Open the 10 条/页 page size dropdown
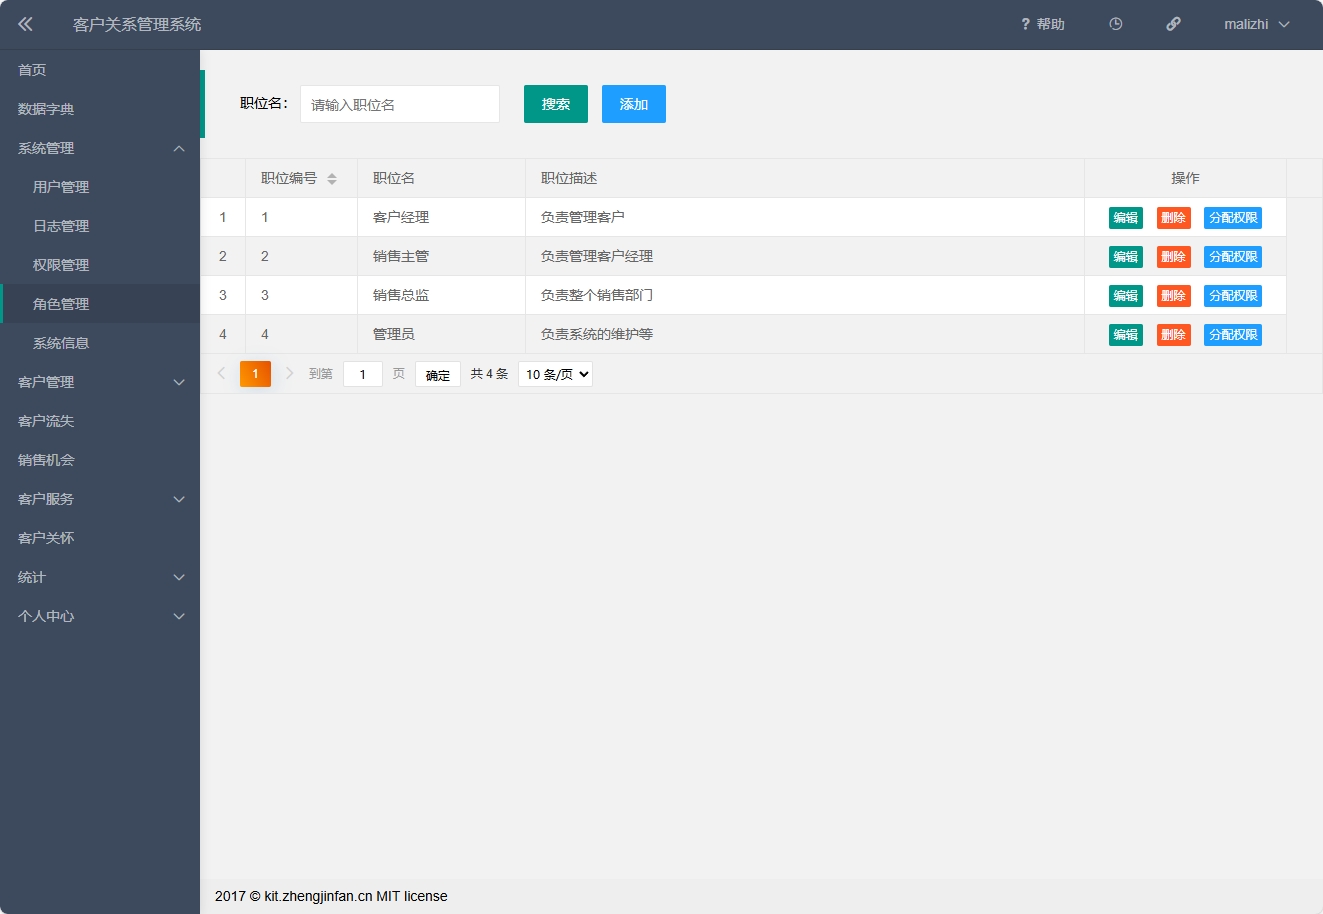The image size is (1323, 914). [555, 373]
